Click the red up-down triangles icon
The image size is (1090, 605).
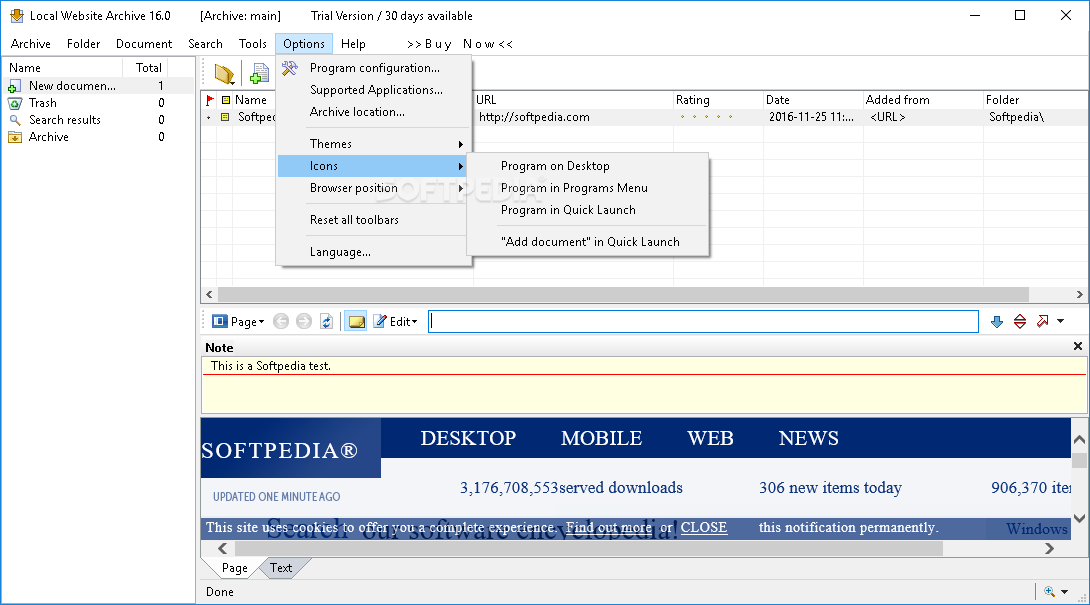click(1020, 321)
